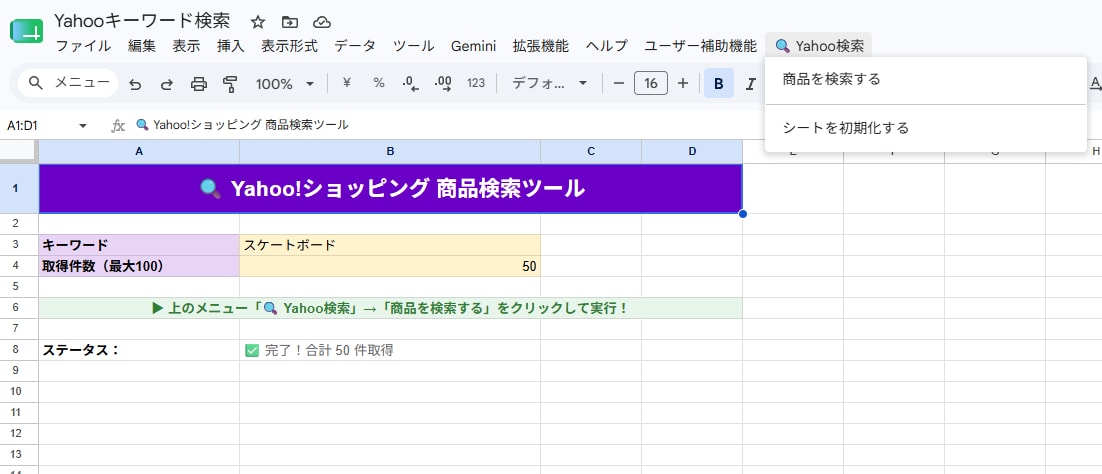Select column B header
Viewport: 1102px width, 474px height.
tap(390, 151)
